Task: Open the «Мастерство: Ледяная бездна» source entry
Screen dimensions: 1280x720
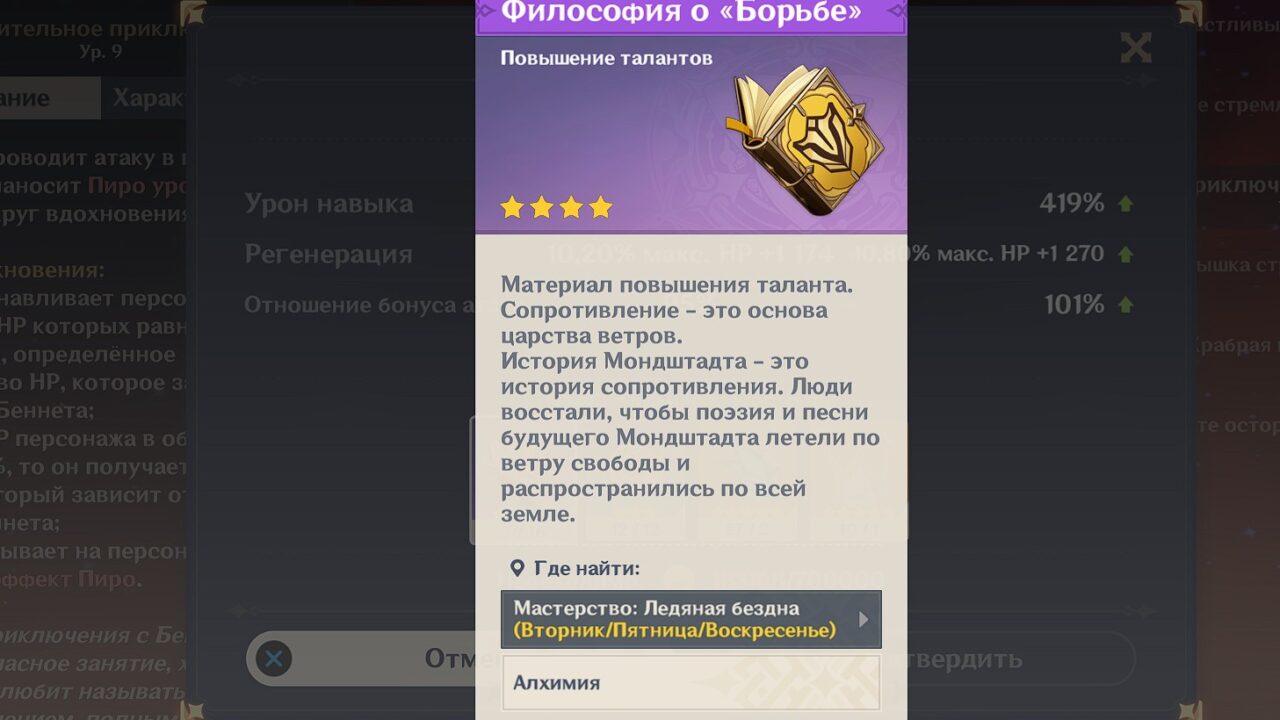Action: (691, 619)
